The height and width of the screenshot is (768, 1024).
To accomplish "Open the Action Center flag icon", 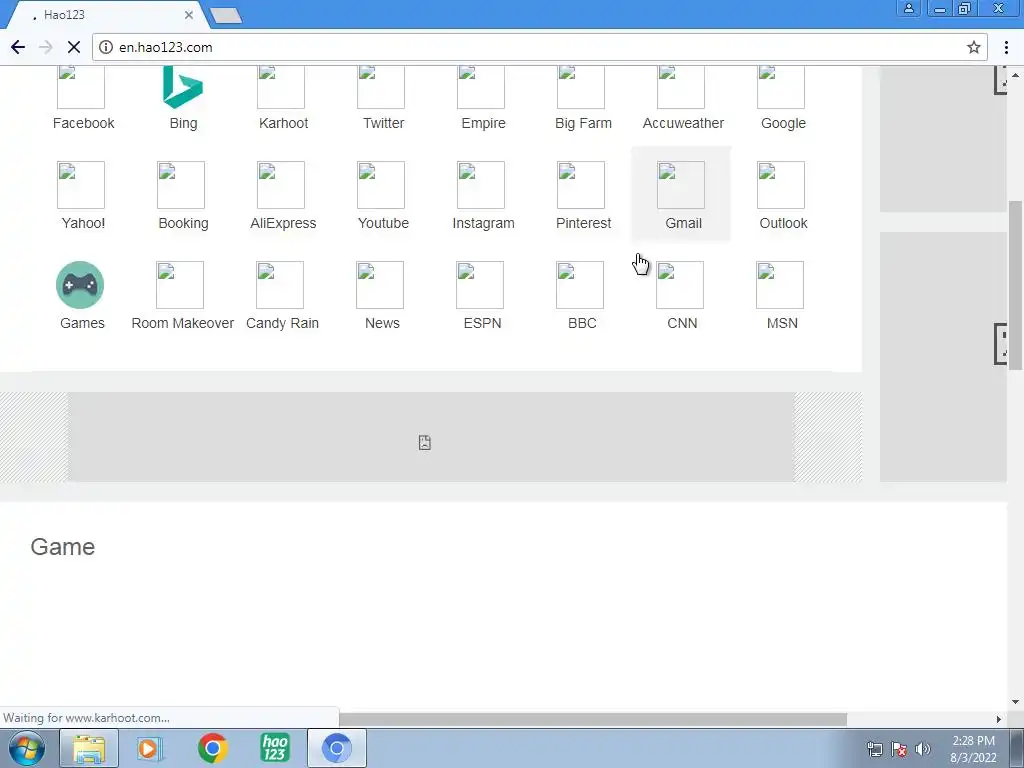I will [x=899, y=749].
